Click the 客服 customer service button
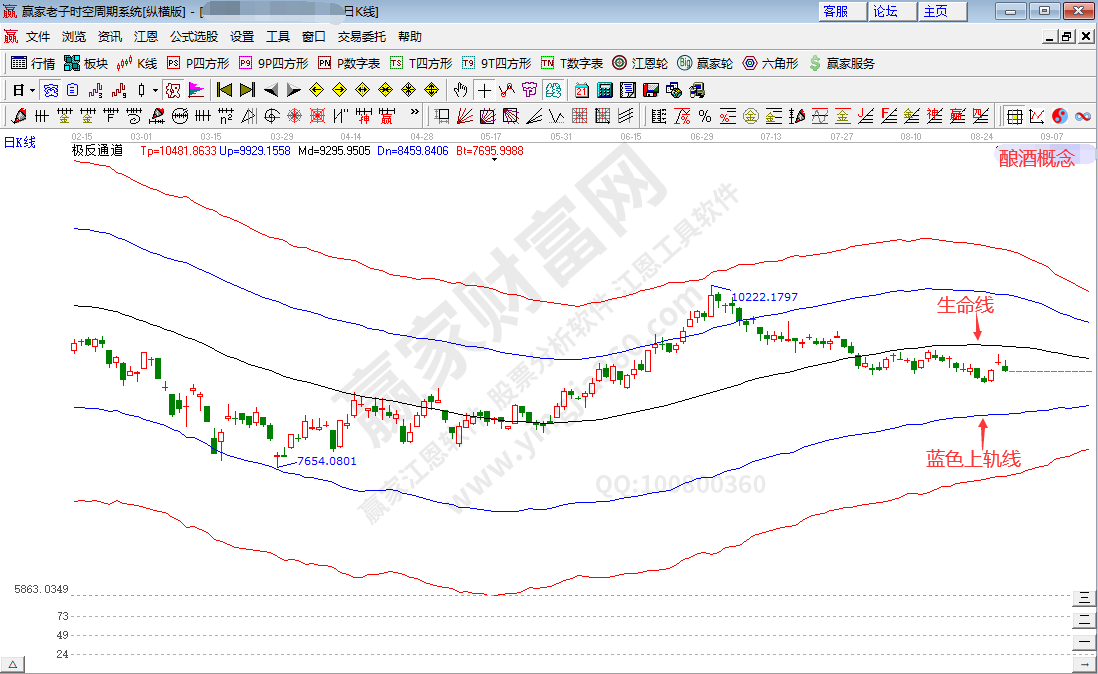1098x674 pixels. (836, 11)
